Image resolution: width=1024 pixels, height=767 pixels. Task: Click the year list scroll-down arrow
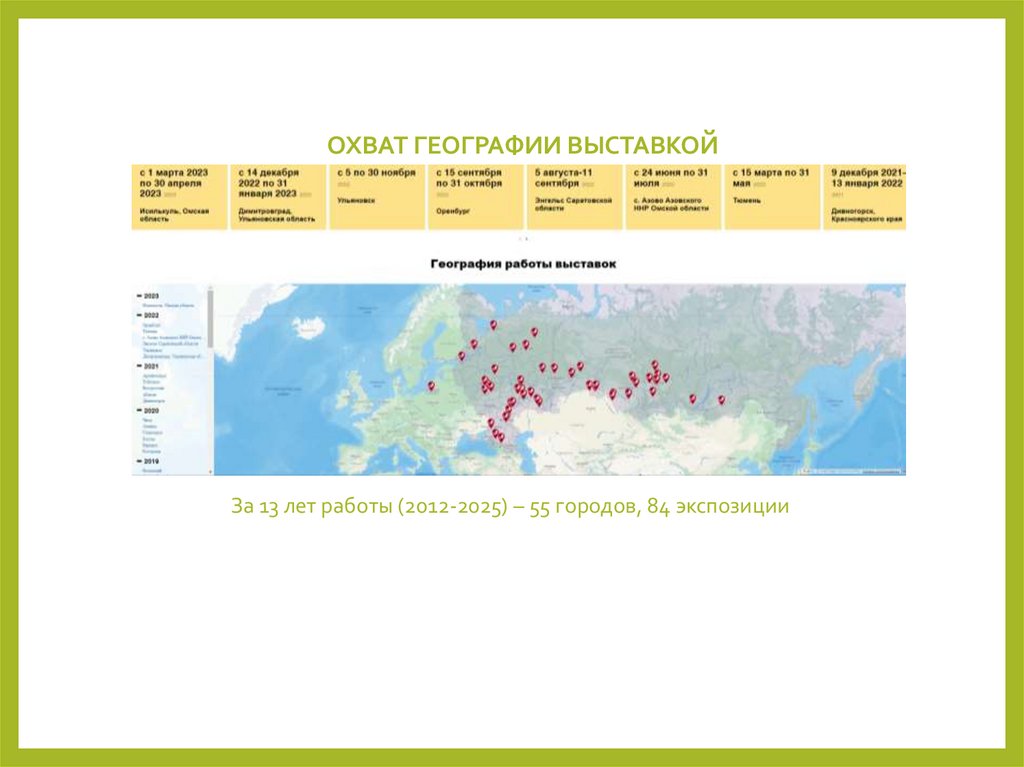pos(210,471)
